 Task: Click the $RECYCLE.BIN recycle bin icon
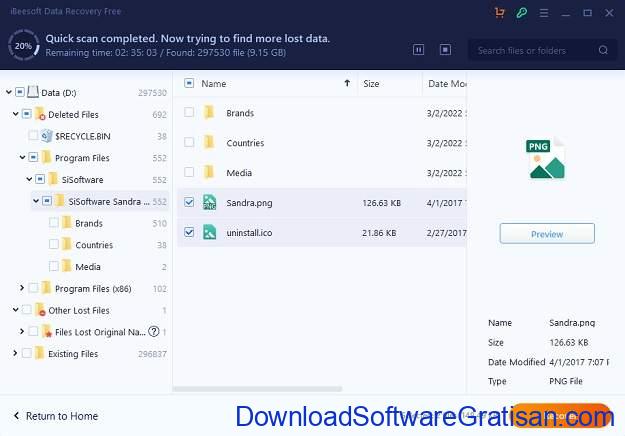tap(47, 136)
